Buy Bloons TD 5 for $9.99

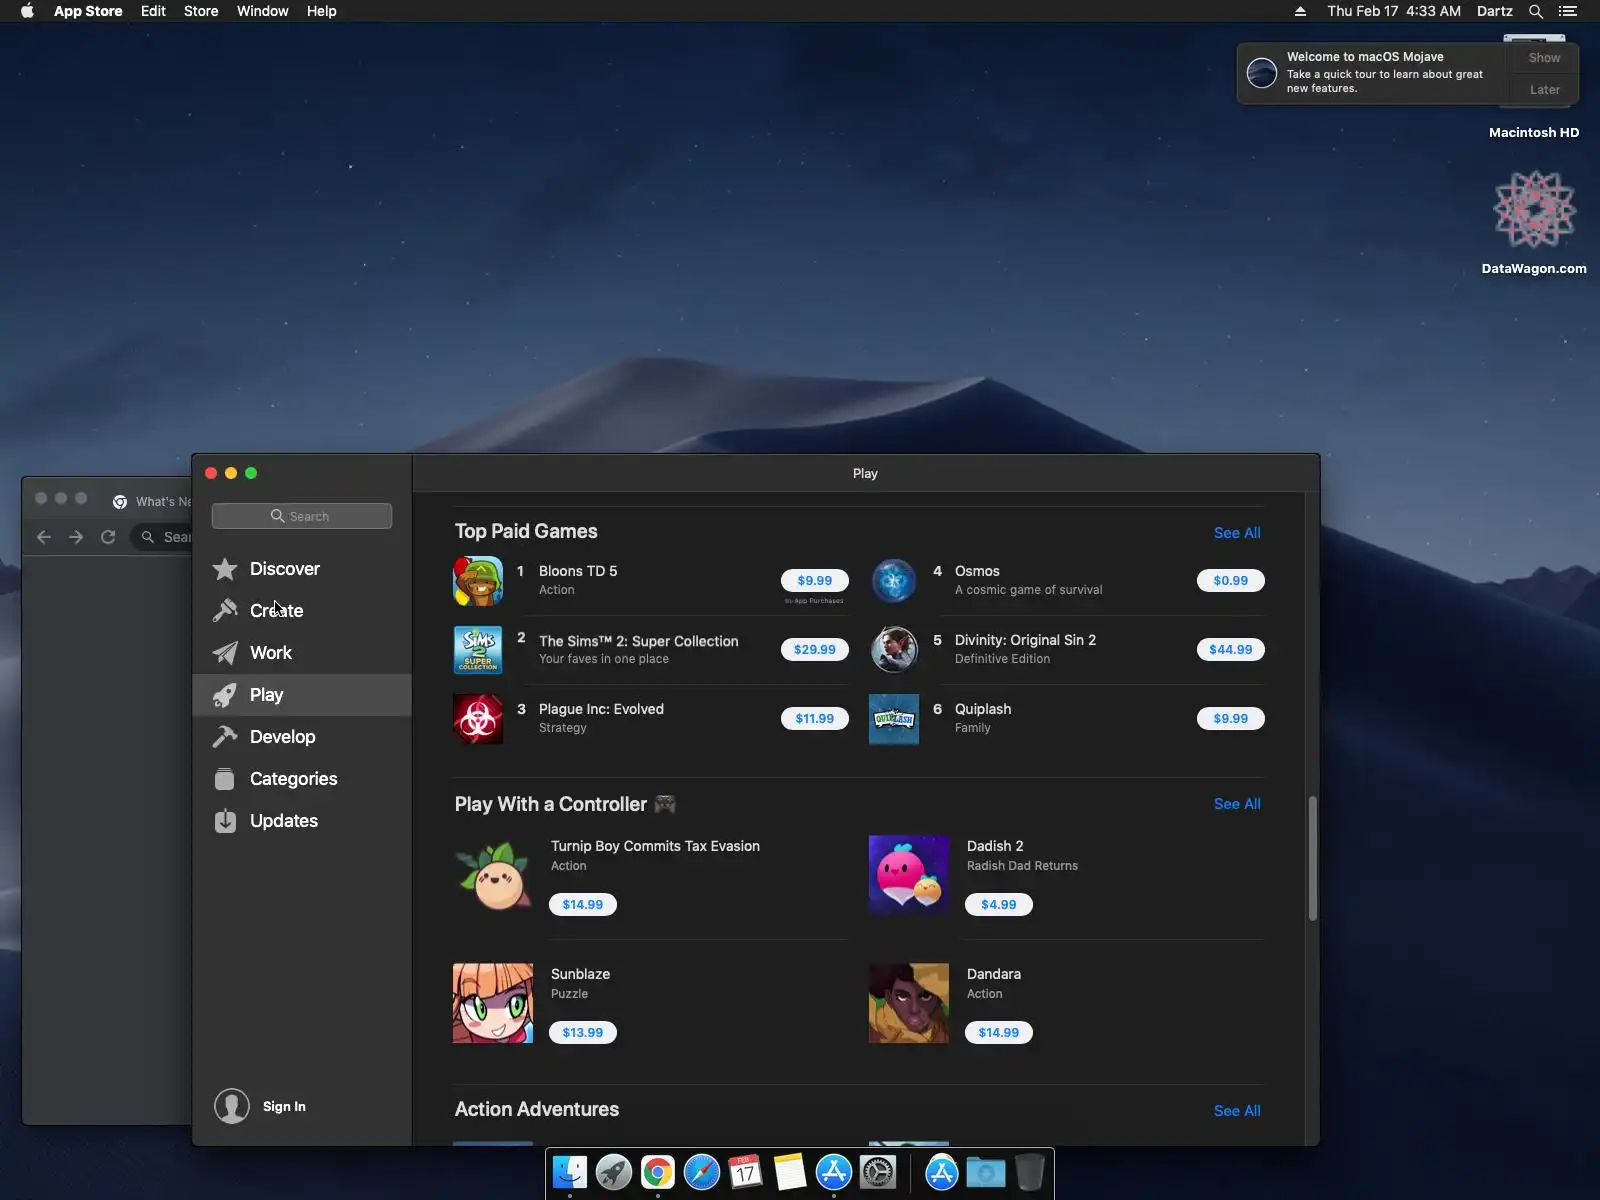(815, 581)
